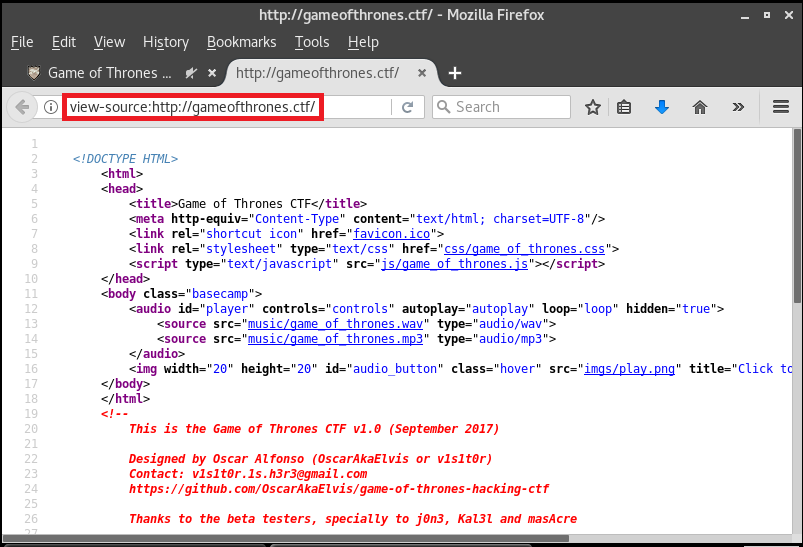This screenshot has width=803, height=547.
Task: Open the js/game_of_thrones.js link
Action: pos(454,264)
